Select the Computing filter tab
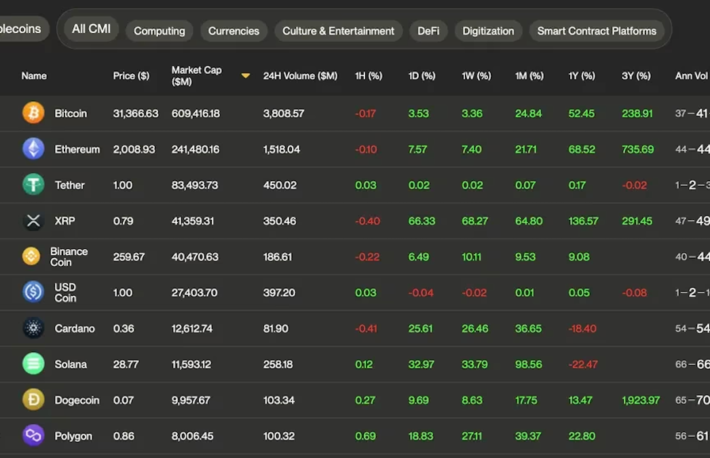This screenshot has width=710, height=458. tap(159, 31)
